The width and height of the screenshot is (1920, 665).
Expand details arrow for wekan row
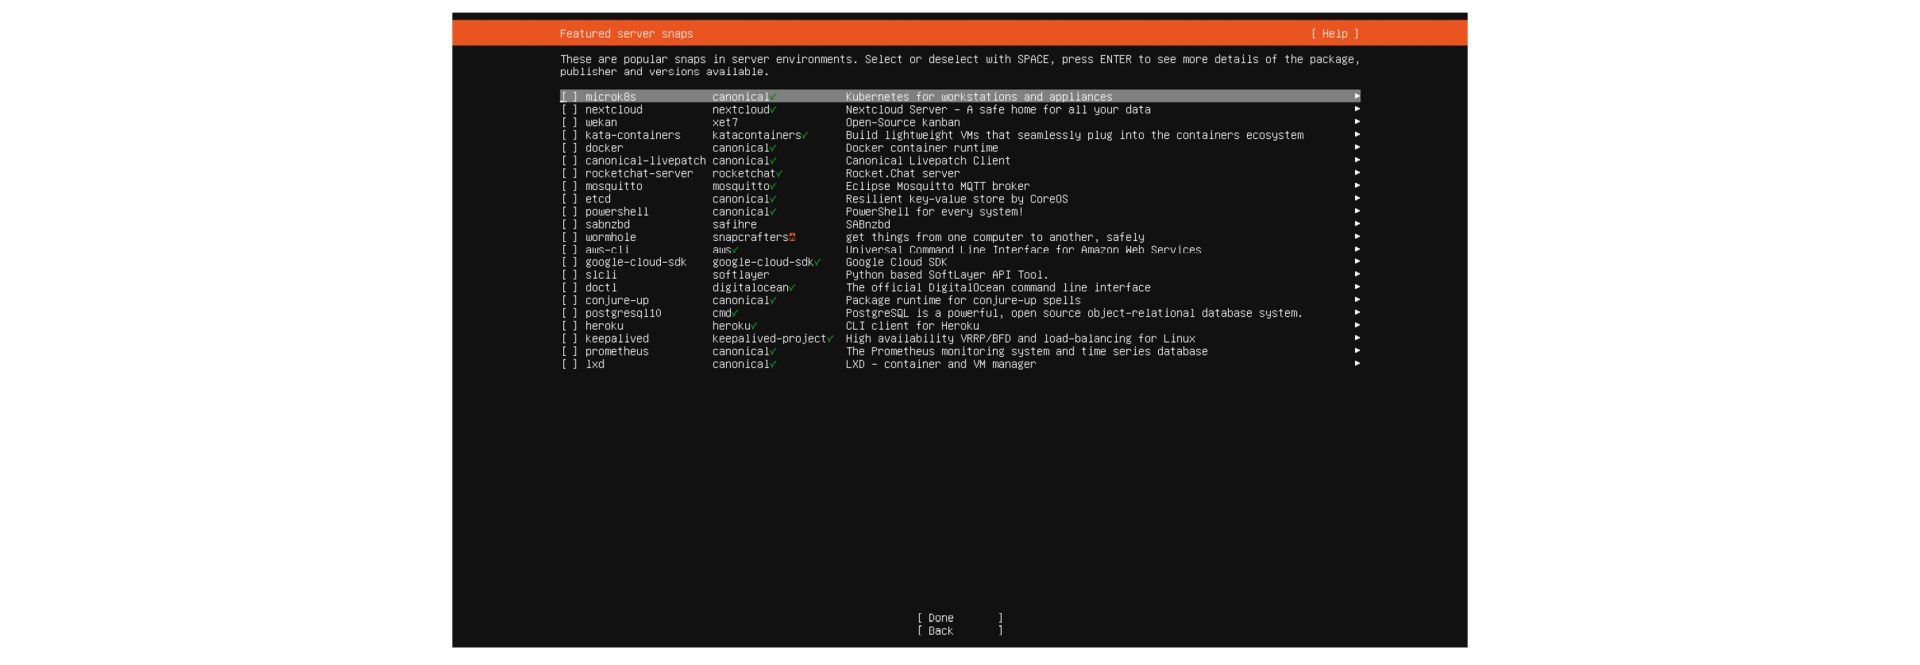[1356, 123]
